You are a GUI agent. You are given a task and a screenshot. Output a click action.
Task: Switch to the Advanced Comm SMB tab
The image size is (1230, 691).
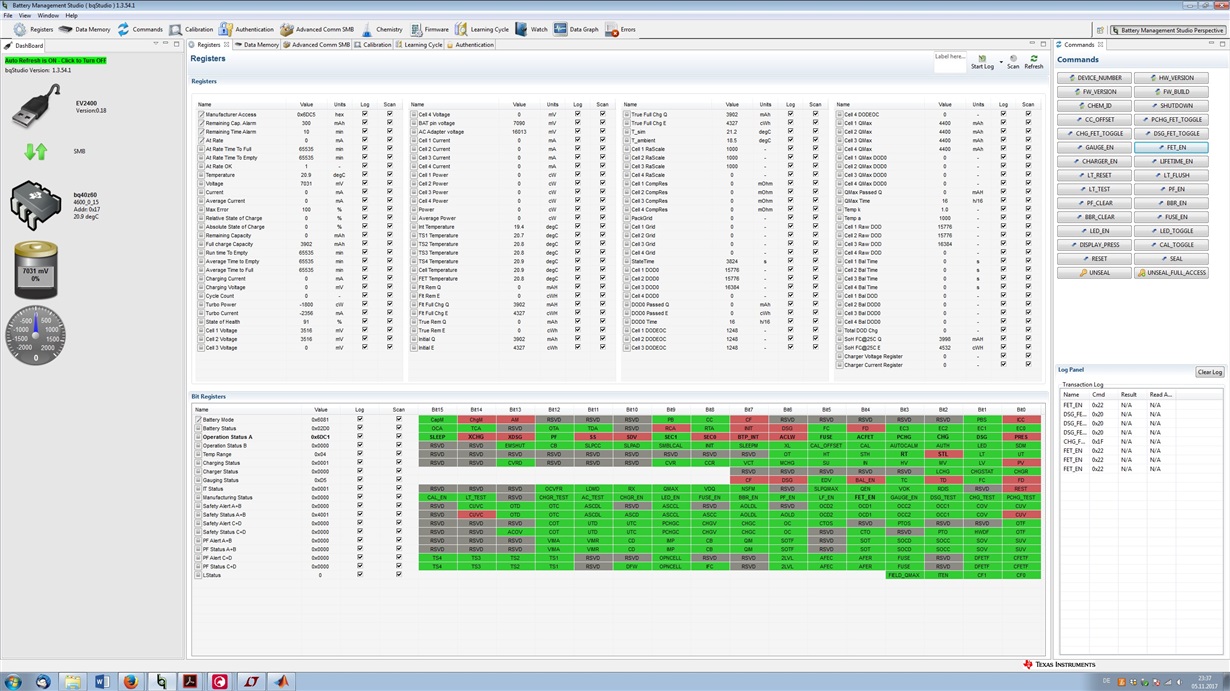(x=317, y=45)
